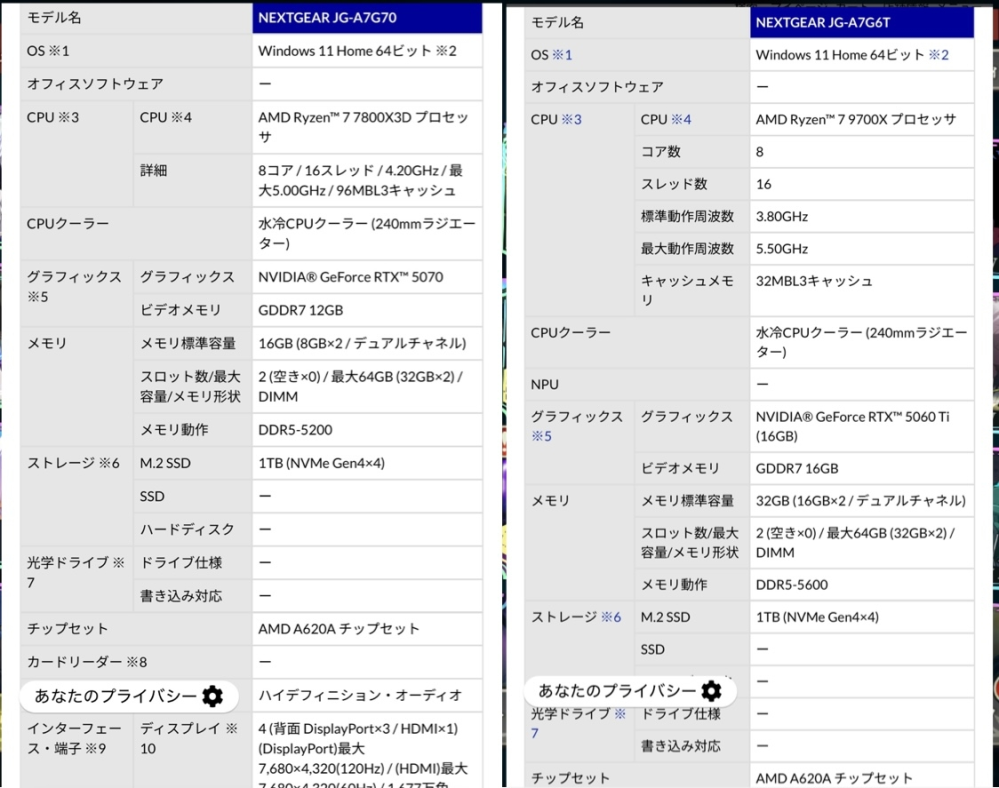
Task: Click the 5.50GHz maximum frequency value
Action: [782, 249]
